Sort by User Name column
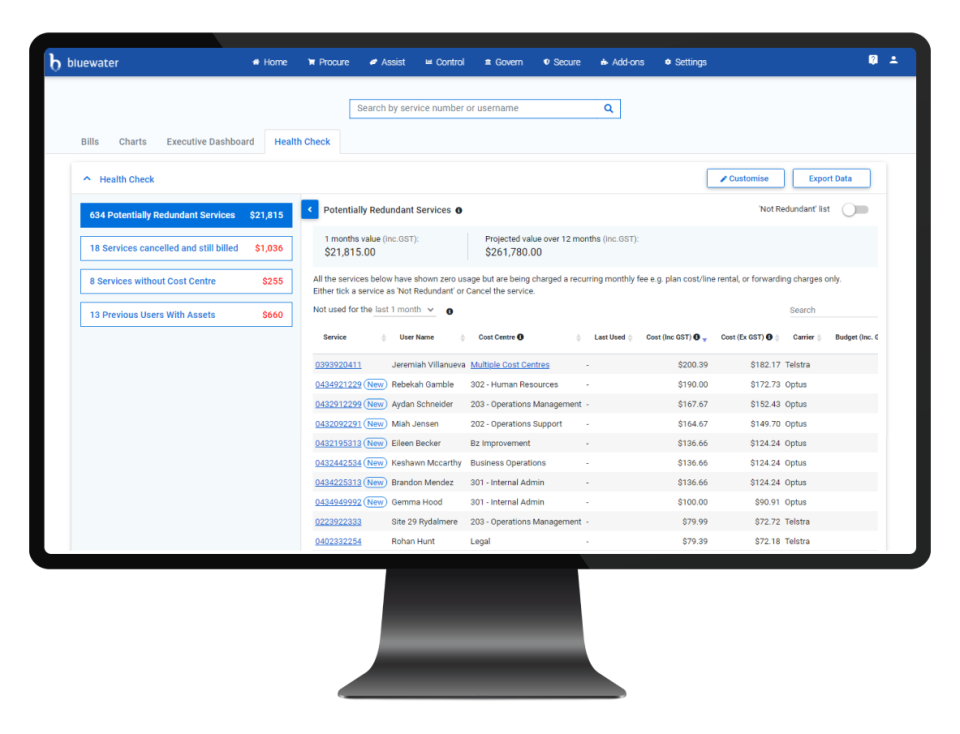The height and width of the screenshot is (734, 960). (x=463, y=337)
